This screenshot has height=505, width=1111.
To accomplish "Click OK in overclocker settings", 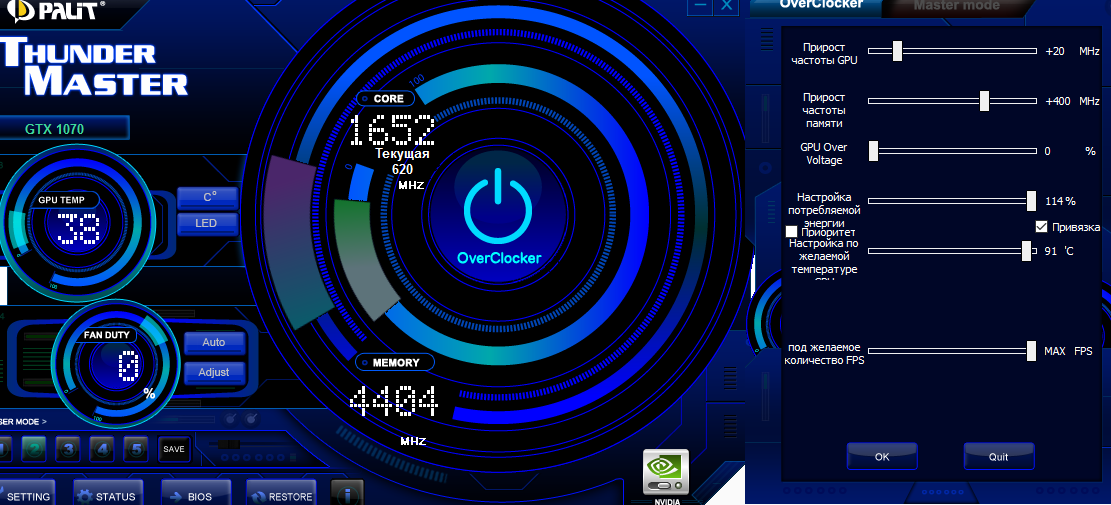I will (x=882, y=457).
